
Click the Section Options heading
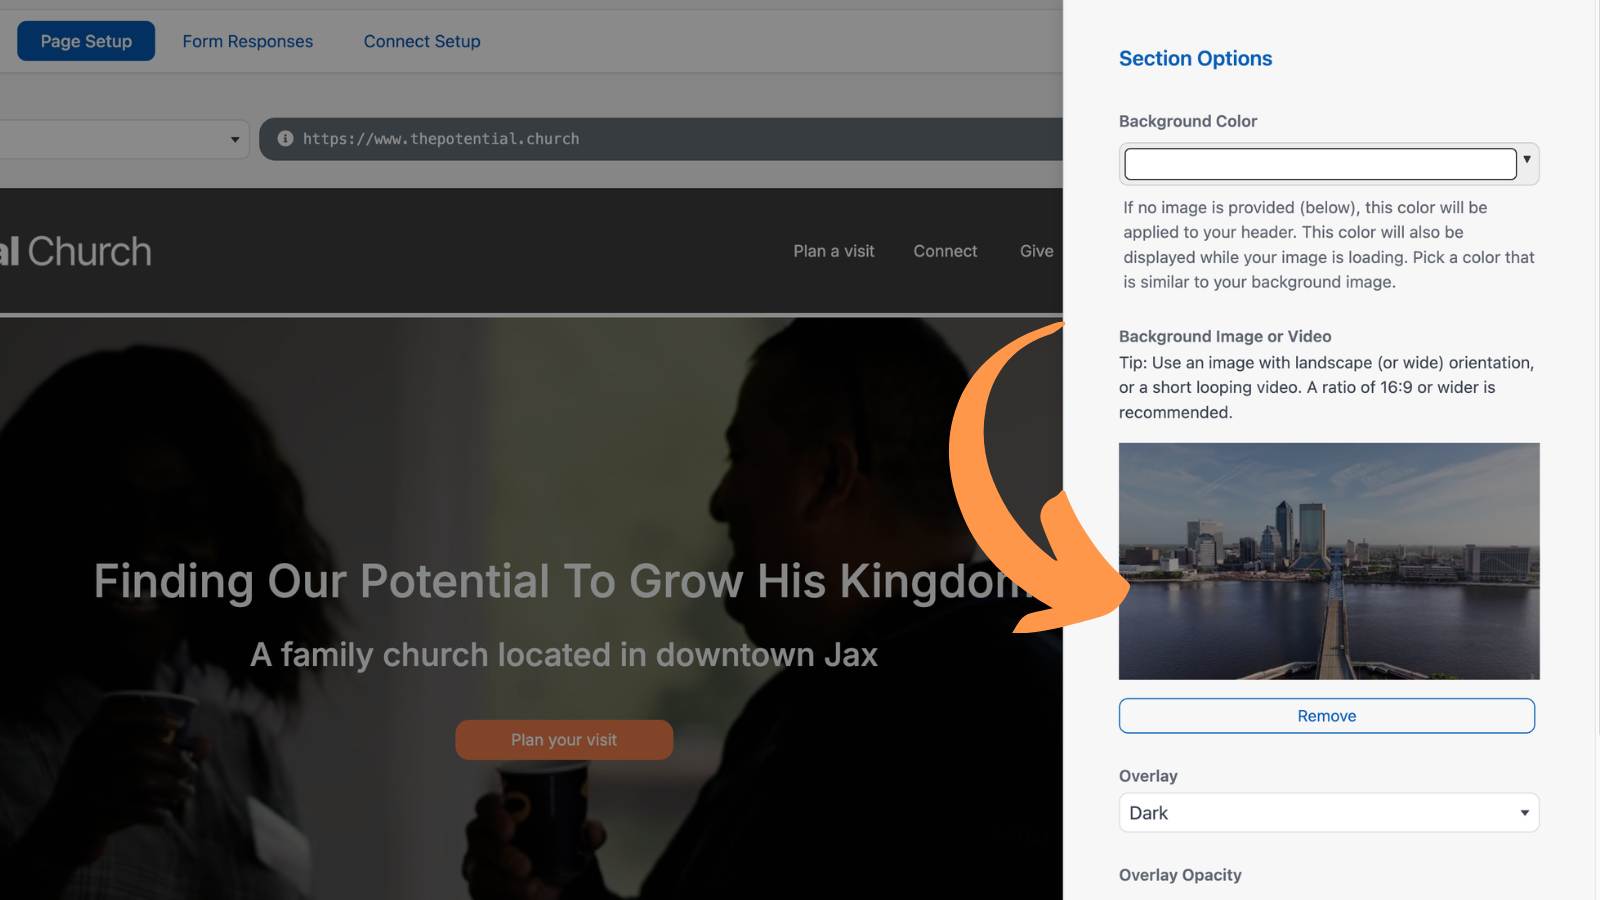[1195, 58]
